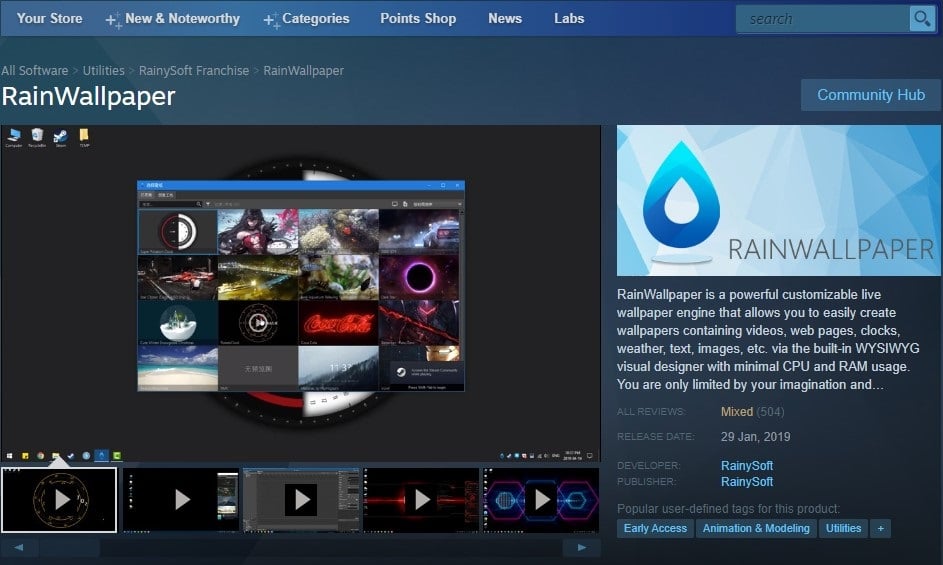This screenshot has width=943, height=565.
Task: Click the purple black hole wallpaper tile
Action: click(419, 277)
